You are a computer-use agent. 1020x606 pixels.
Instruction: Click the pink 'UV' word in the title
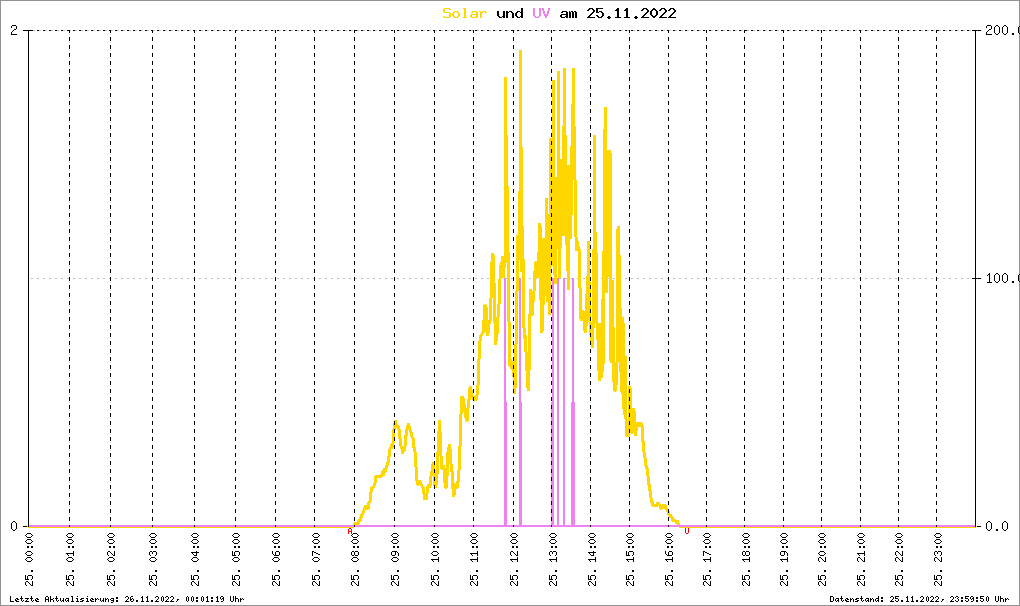[541, 13]
